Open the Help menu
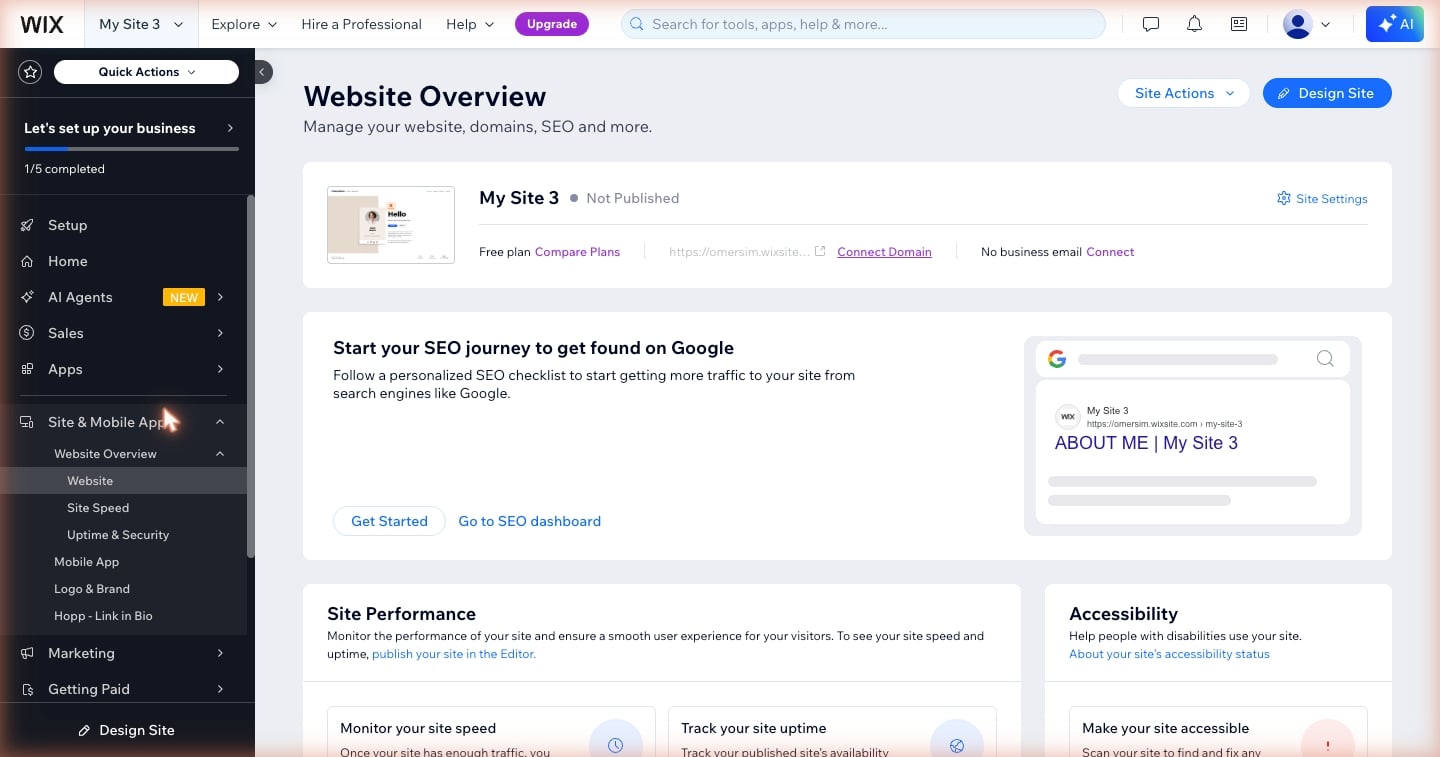This screenshot has width=1440, height=757. (x=470, y=24)
